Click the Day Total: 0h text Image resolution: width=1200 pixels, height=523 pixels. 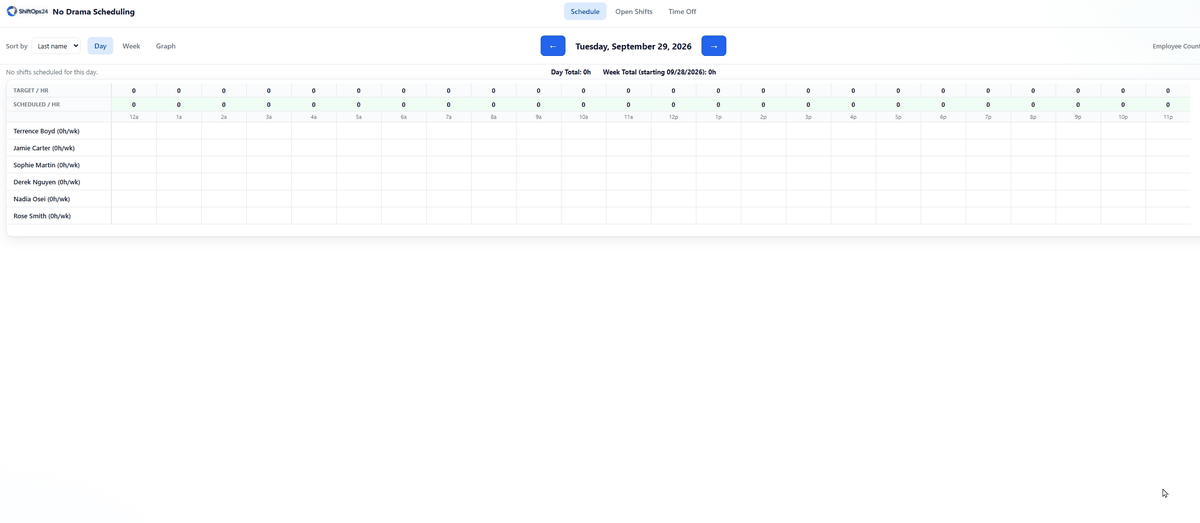point(571,72)
